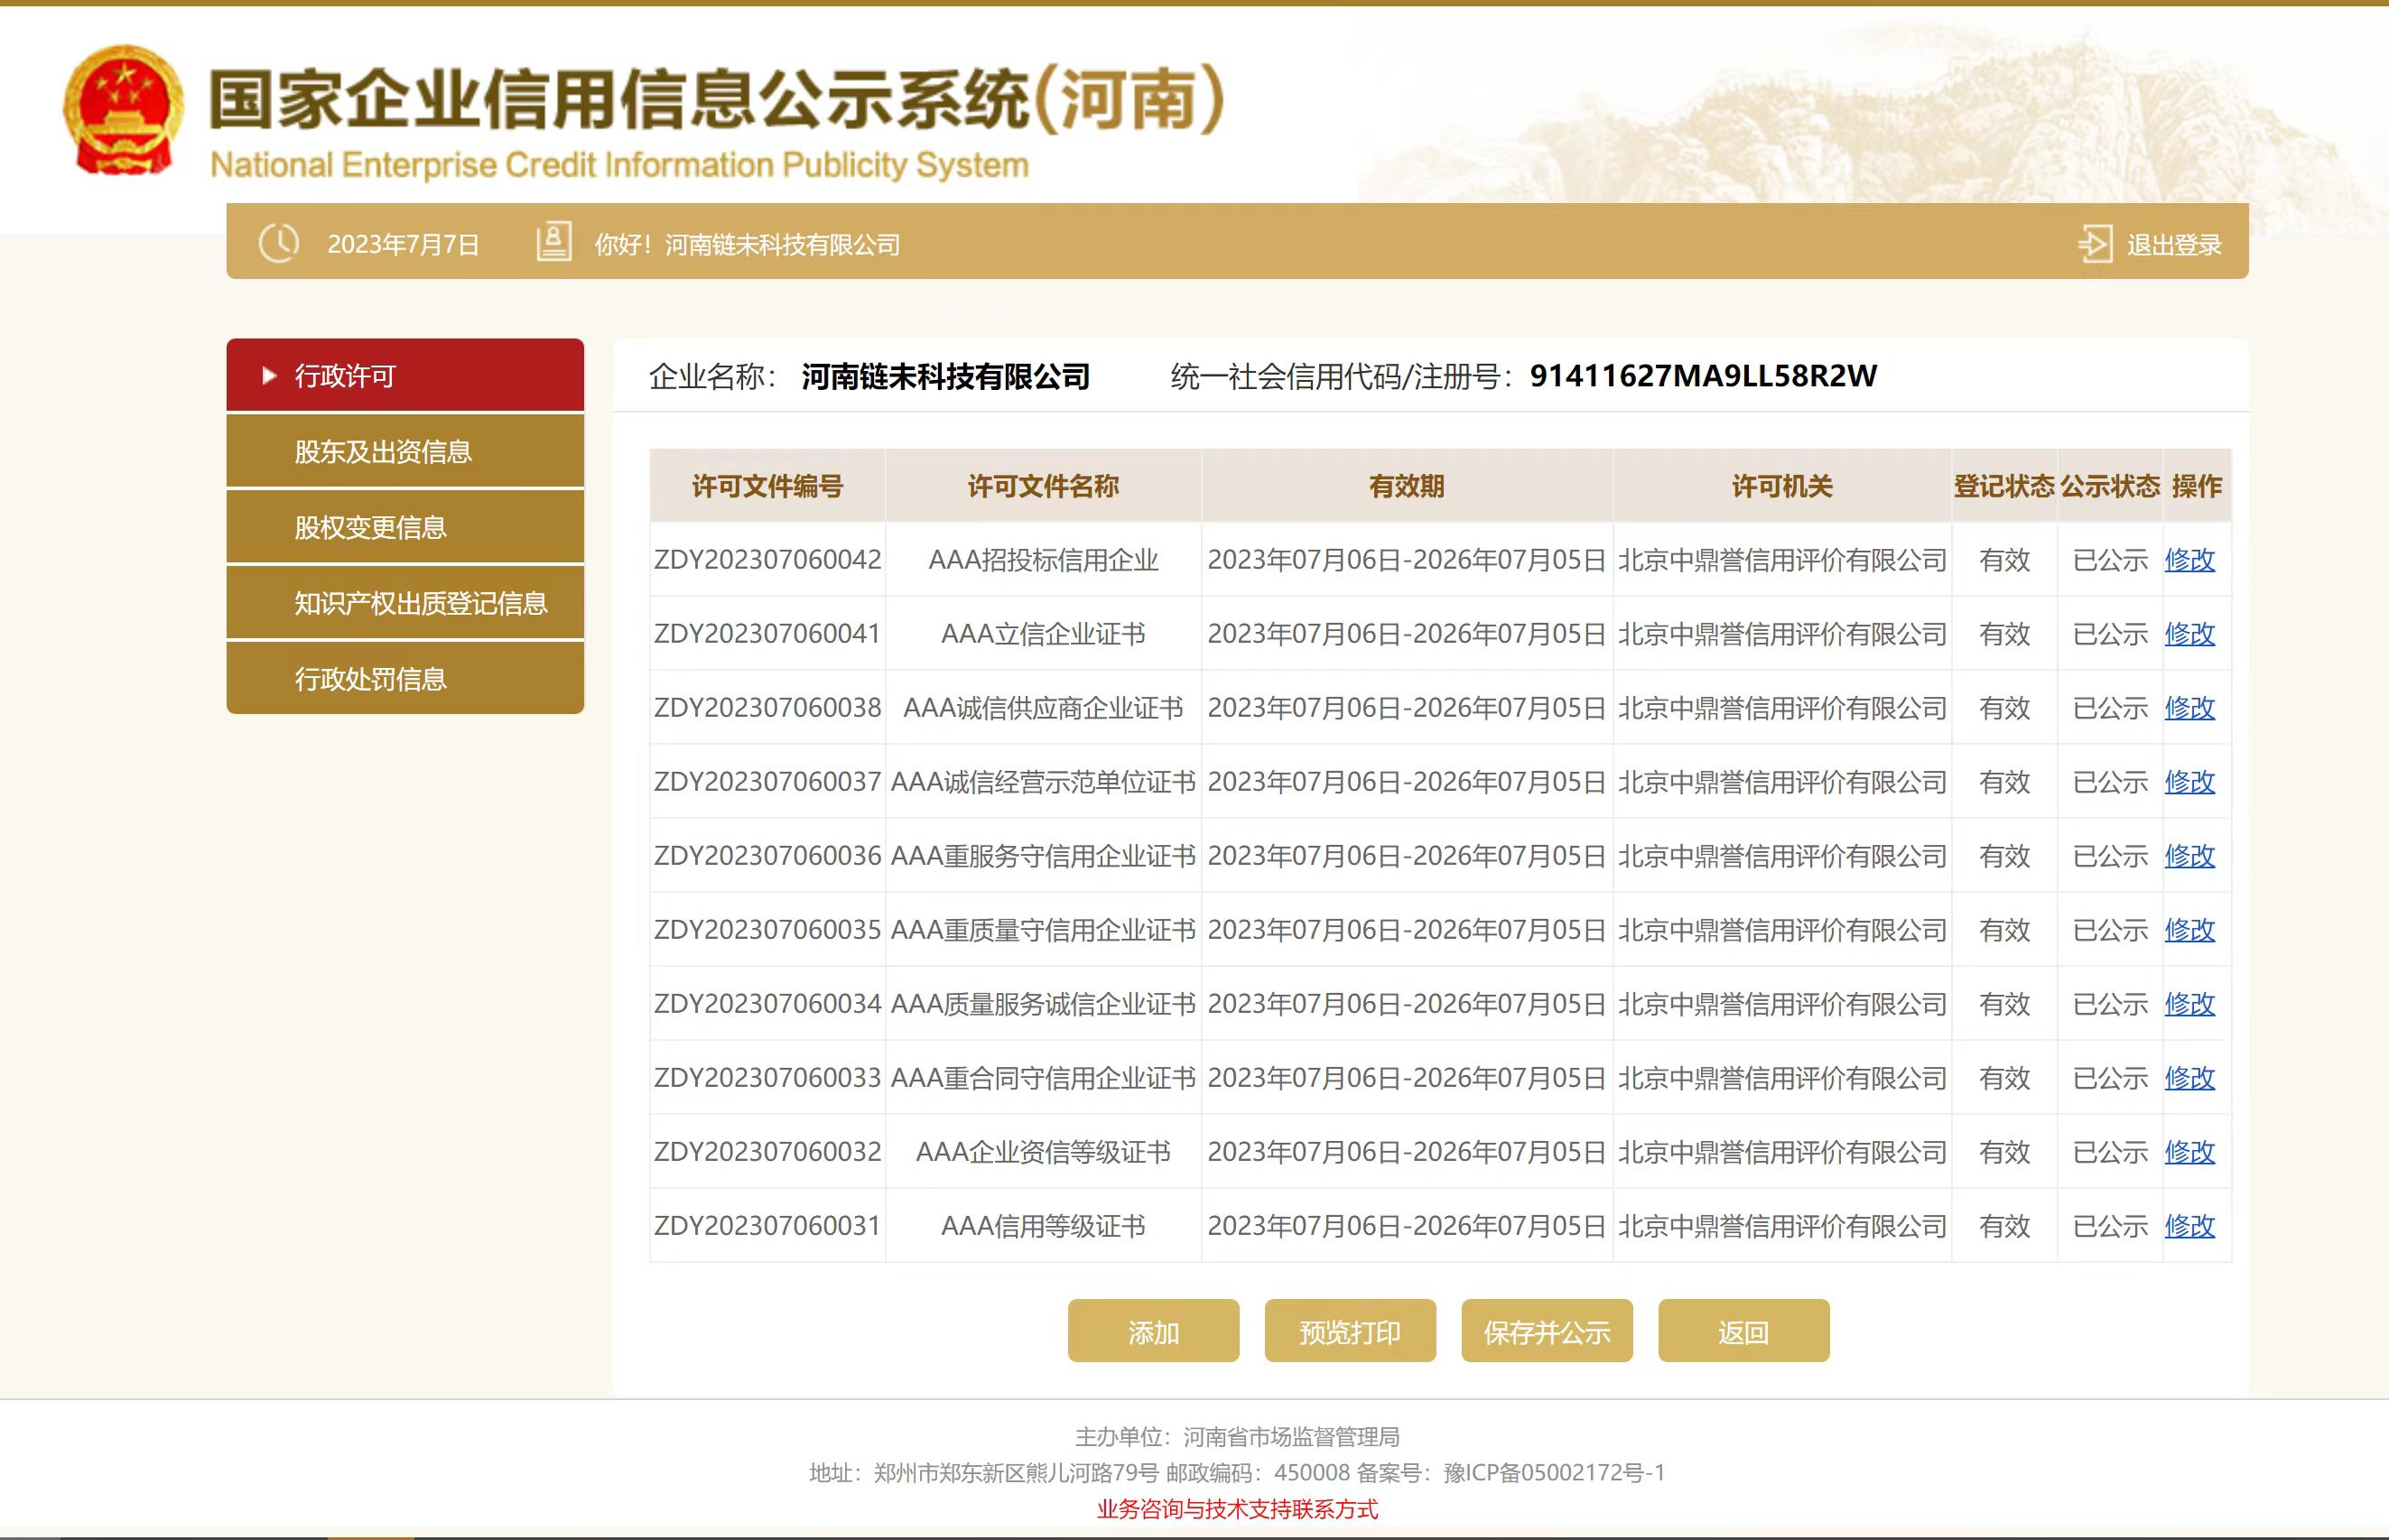Select cell AAA招投标信用企业
The image size is (2389, 1540).
click(1043, 560)
